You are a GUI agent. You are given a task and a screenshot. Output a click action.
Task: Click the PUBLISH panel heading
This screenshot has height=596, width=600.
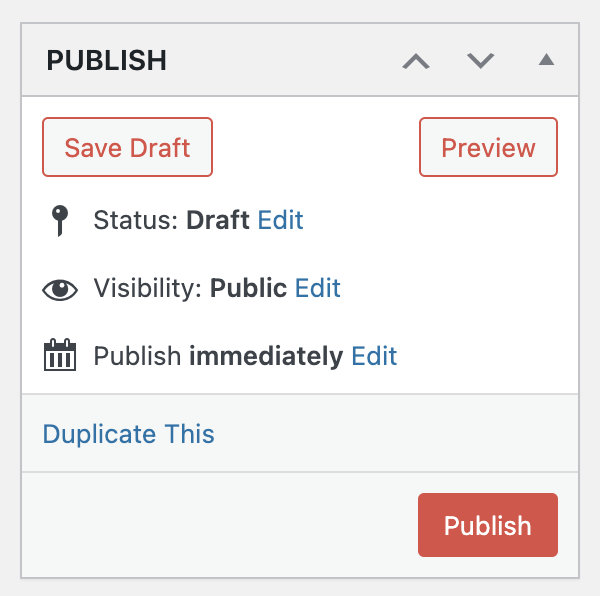coord(107,60)
